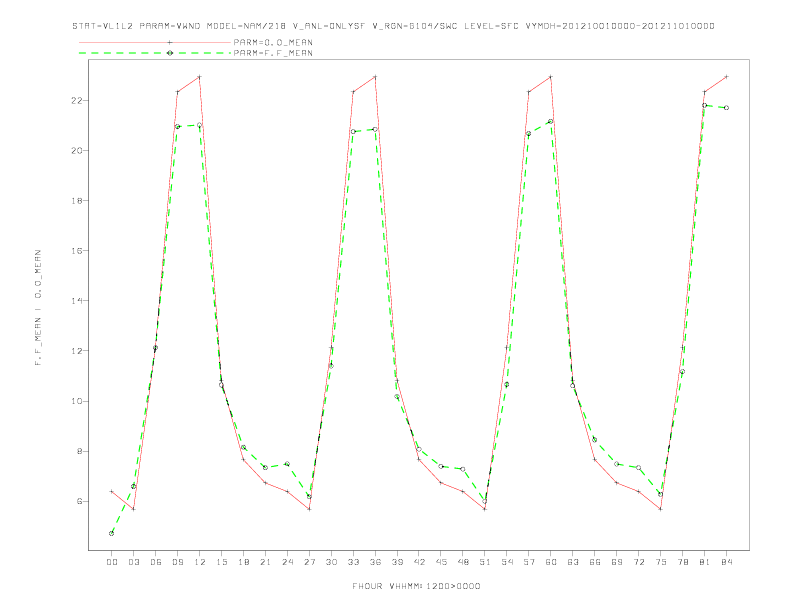
Task: Click x-axis forecast hour label 27
Action: (309, 562)
